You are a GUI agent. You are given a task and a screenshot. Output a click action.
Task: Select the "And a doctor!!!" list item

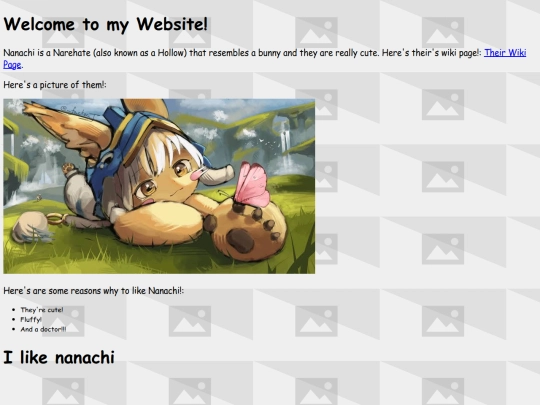43,329
